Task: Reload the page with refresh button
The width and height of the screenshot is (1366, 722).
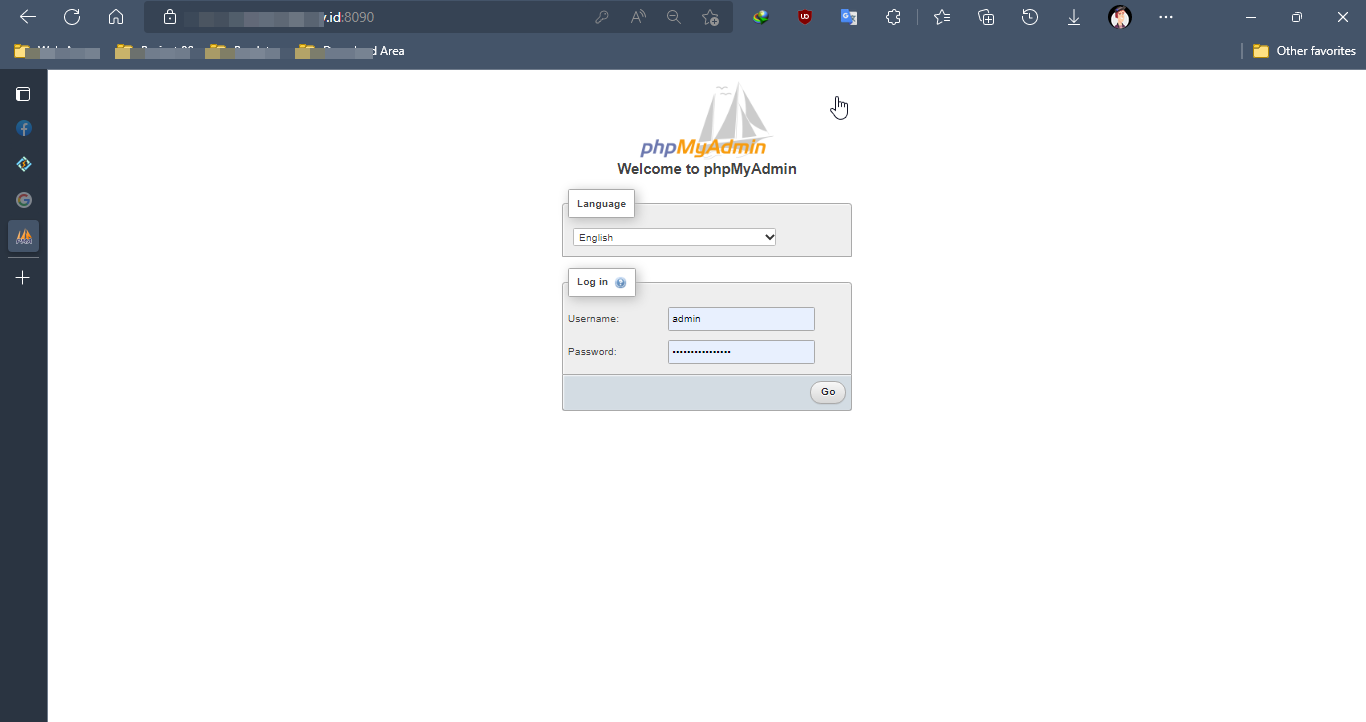Action: 72,17
